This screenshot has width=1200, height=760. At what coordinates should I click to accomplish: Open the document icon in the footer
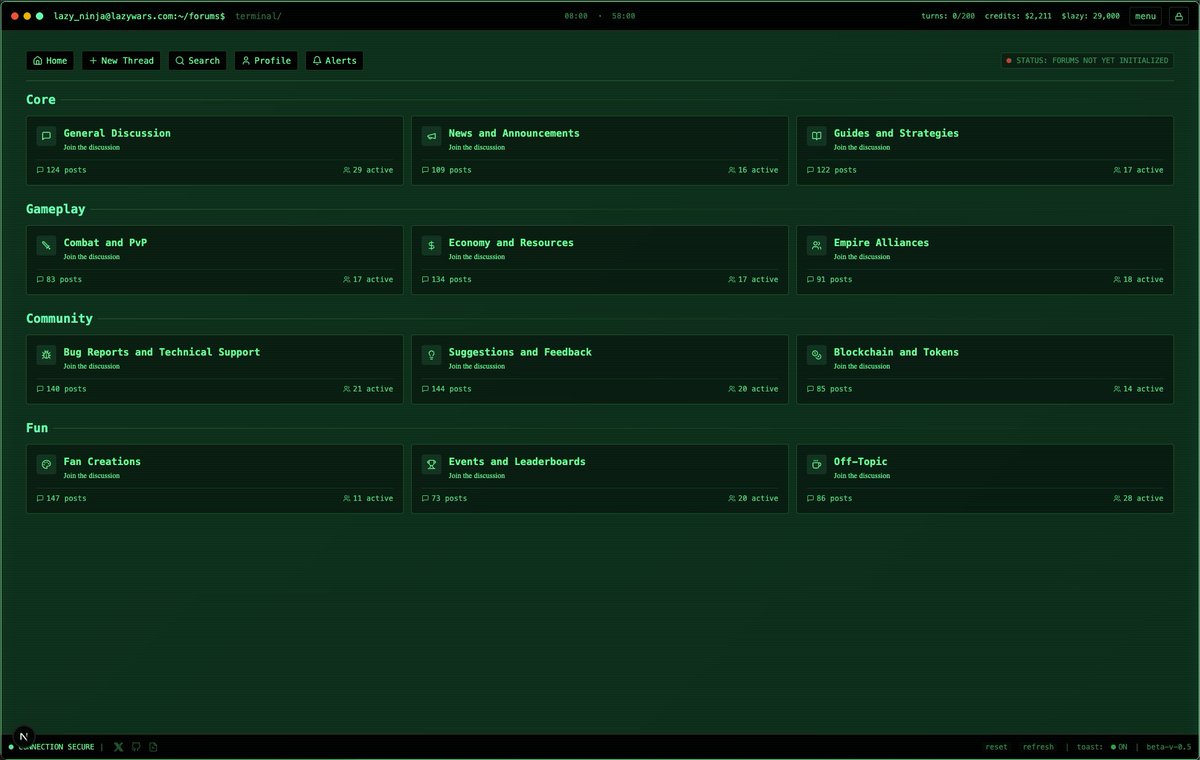[153, 747]
